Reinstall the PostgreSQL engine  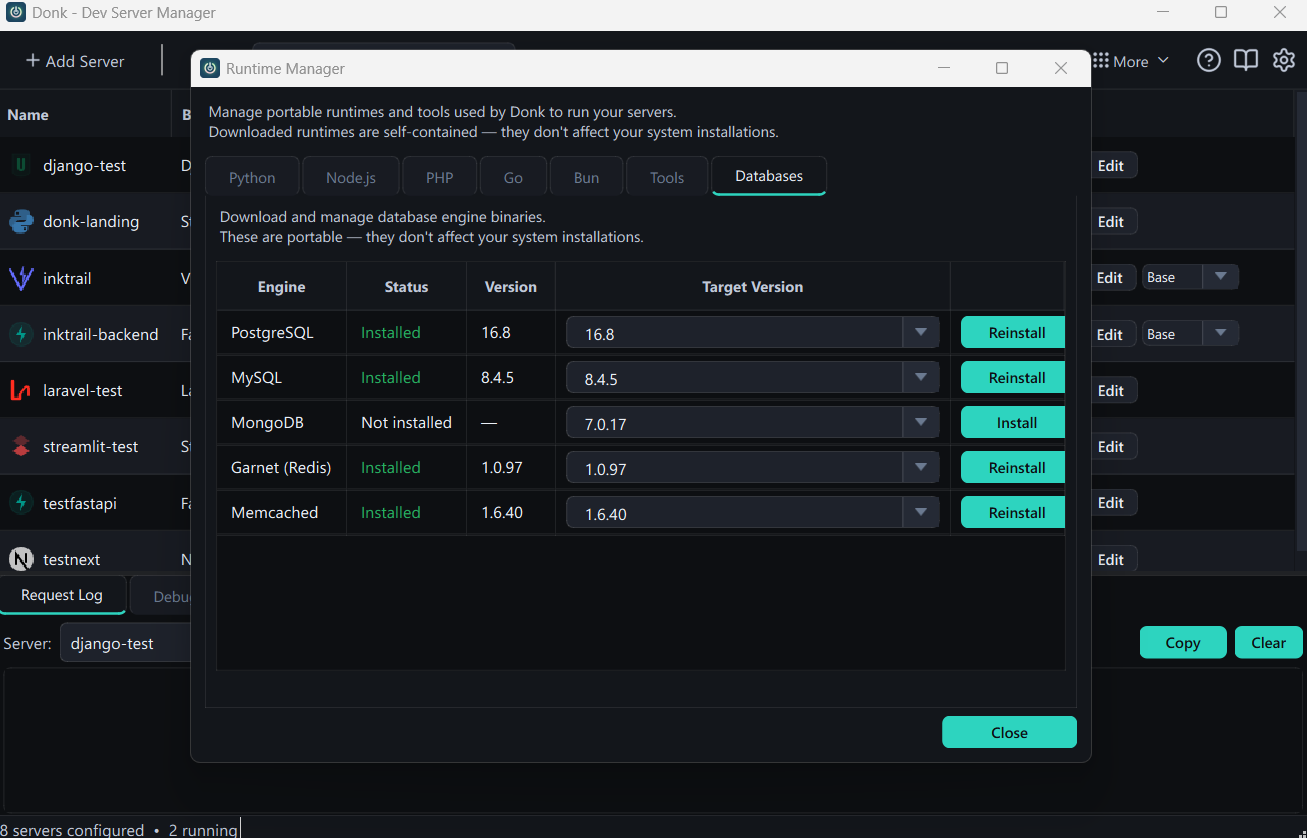pyautogui.click(x=1012, y=332)
